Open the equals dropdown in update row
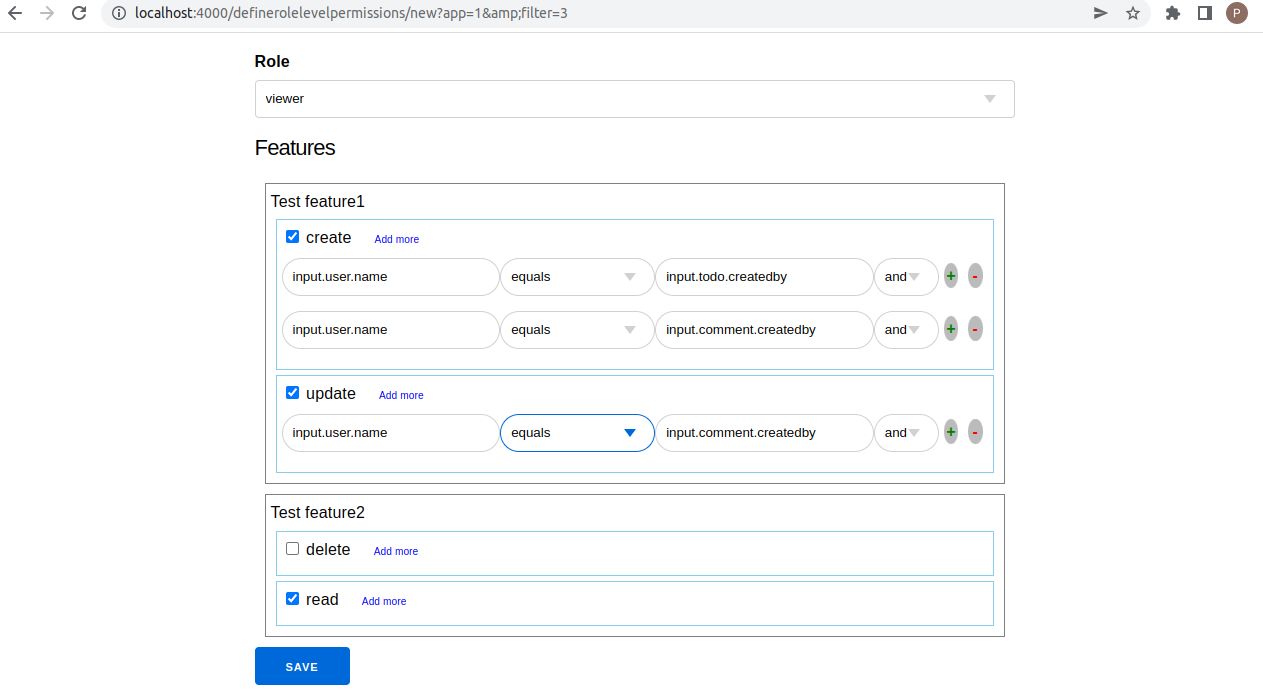 [x=577, y=433]
